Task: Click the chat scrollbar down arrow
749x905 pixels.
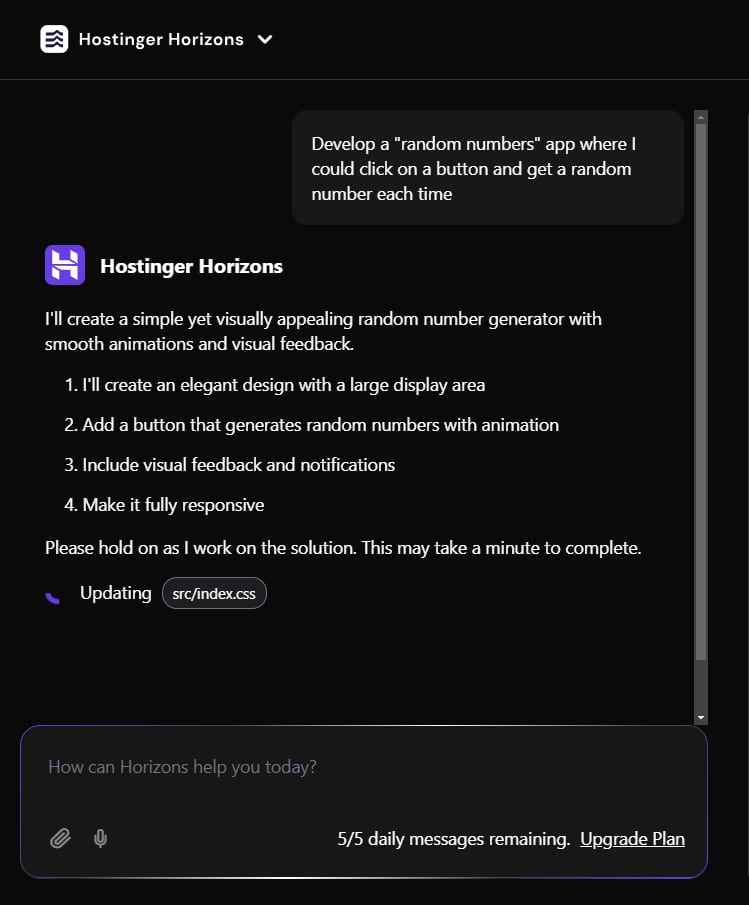Action: pos(700,717)
